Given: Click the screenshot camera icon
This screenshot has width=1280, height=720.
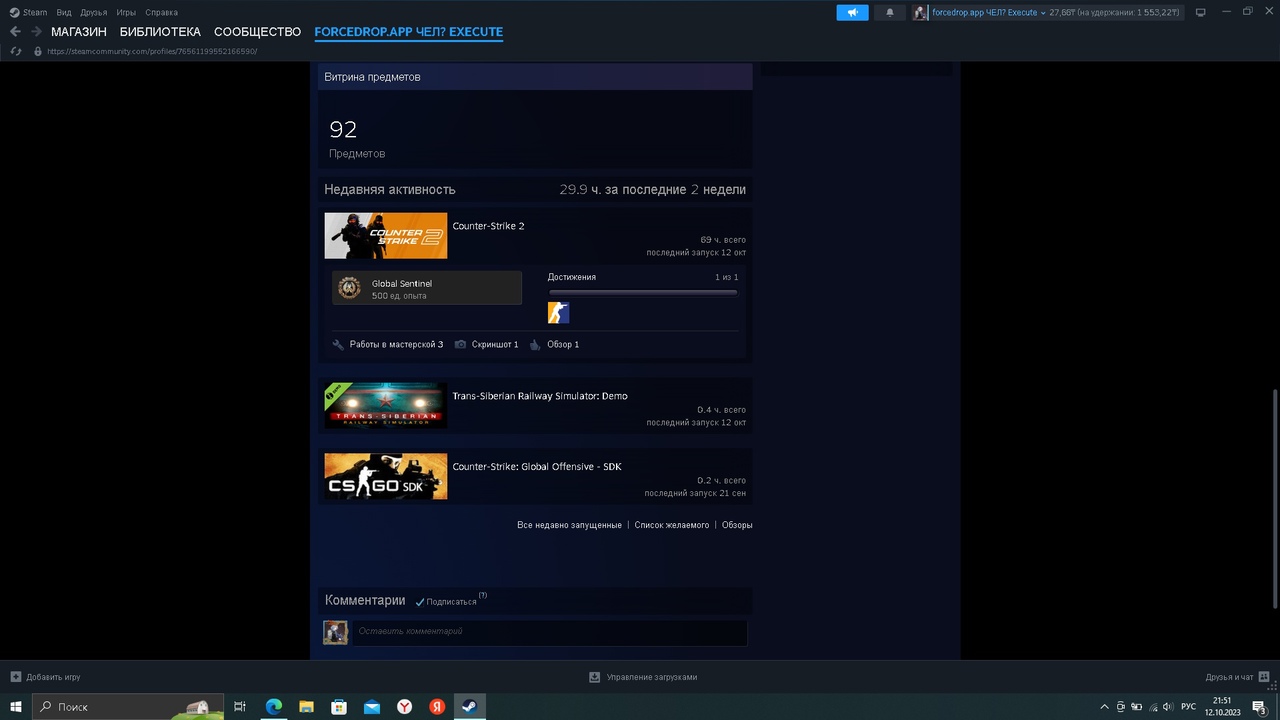Looking at the screenshot, I should point(460,344).
